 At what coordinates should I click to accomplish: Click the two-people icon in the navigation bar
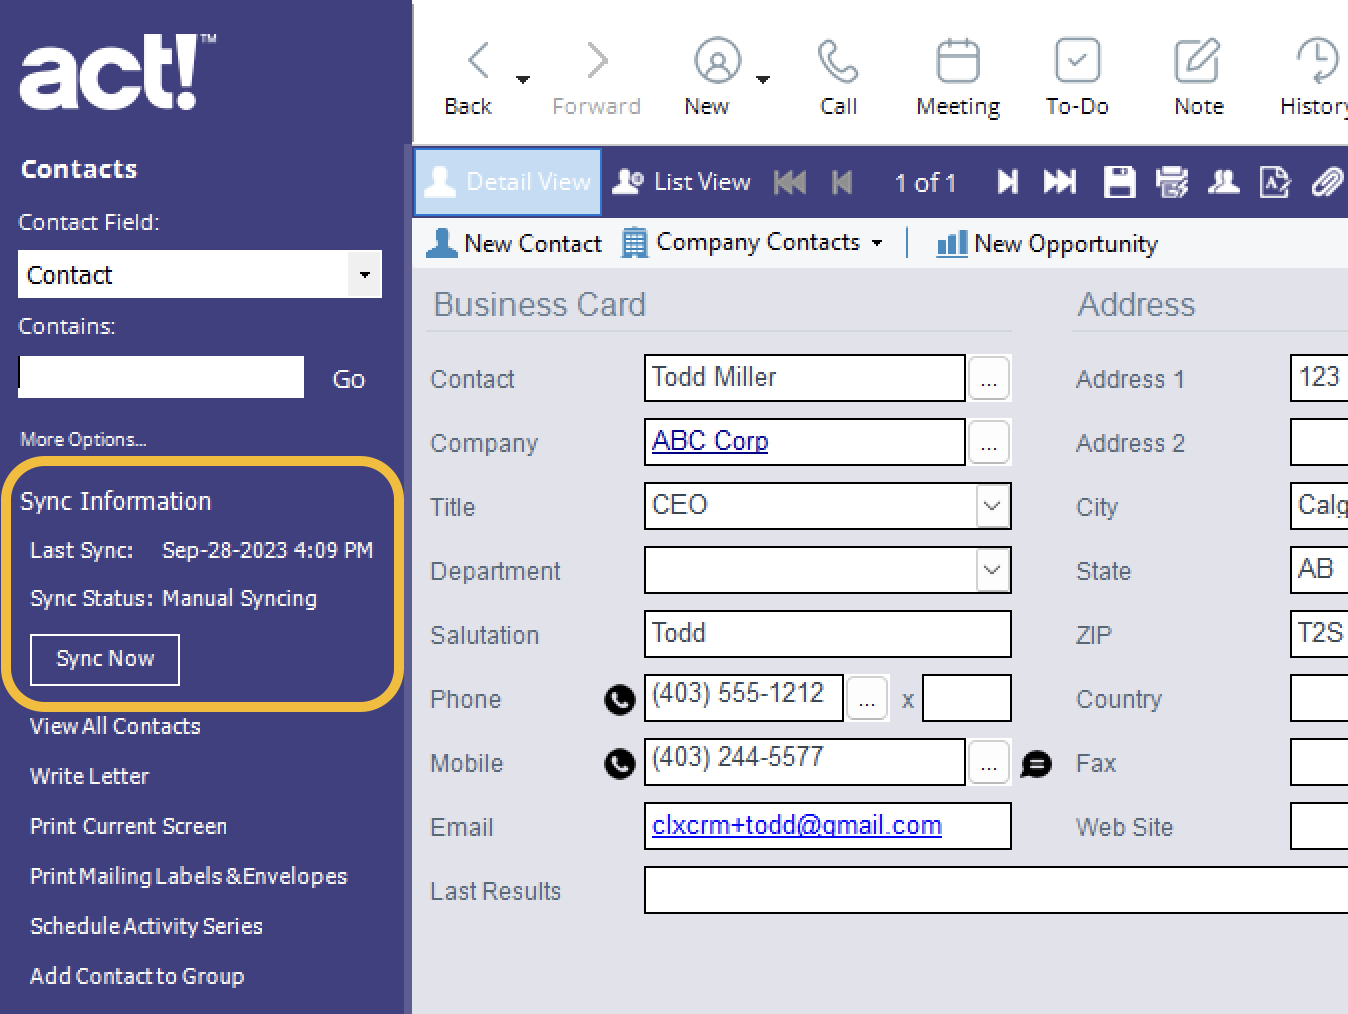click(x=1224, y=182)
